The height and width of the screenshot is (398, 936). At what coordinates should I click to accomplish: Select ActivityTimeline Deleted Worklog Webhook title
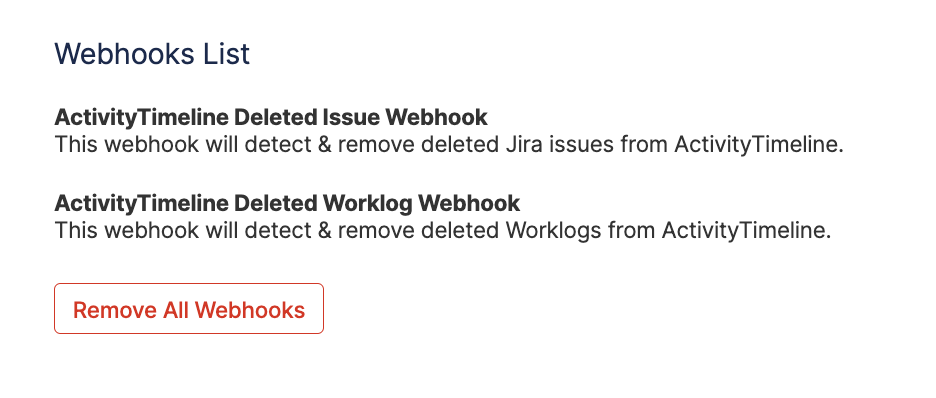pyautogui.click(x=287, y=203)
